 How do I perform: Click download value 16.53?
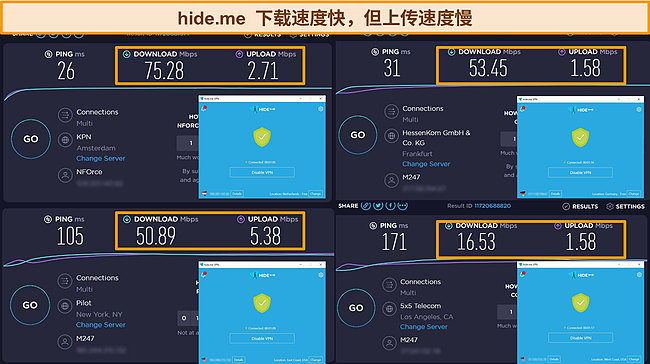(476, 242)
